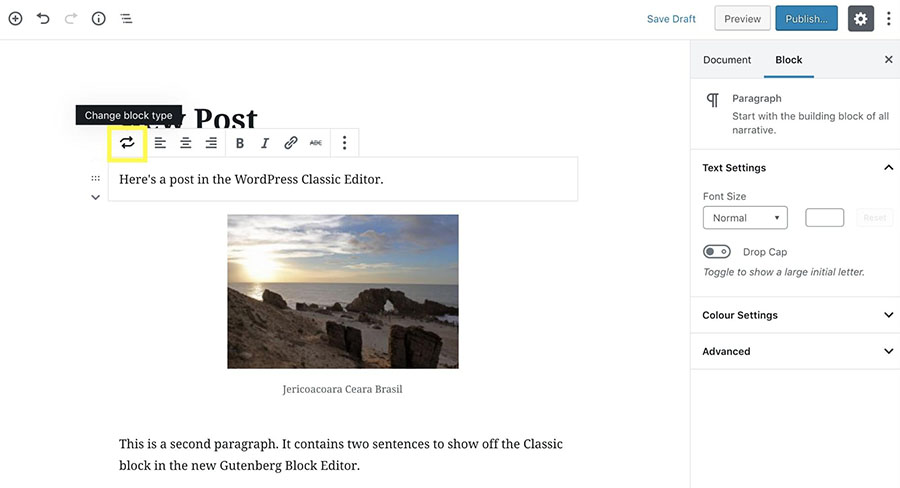Toggle the Drop Cap switch
This screenshot has width=900, height=488.
tap(717, 251)
